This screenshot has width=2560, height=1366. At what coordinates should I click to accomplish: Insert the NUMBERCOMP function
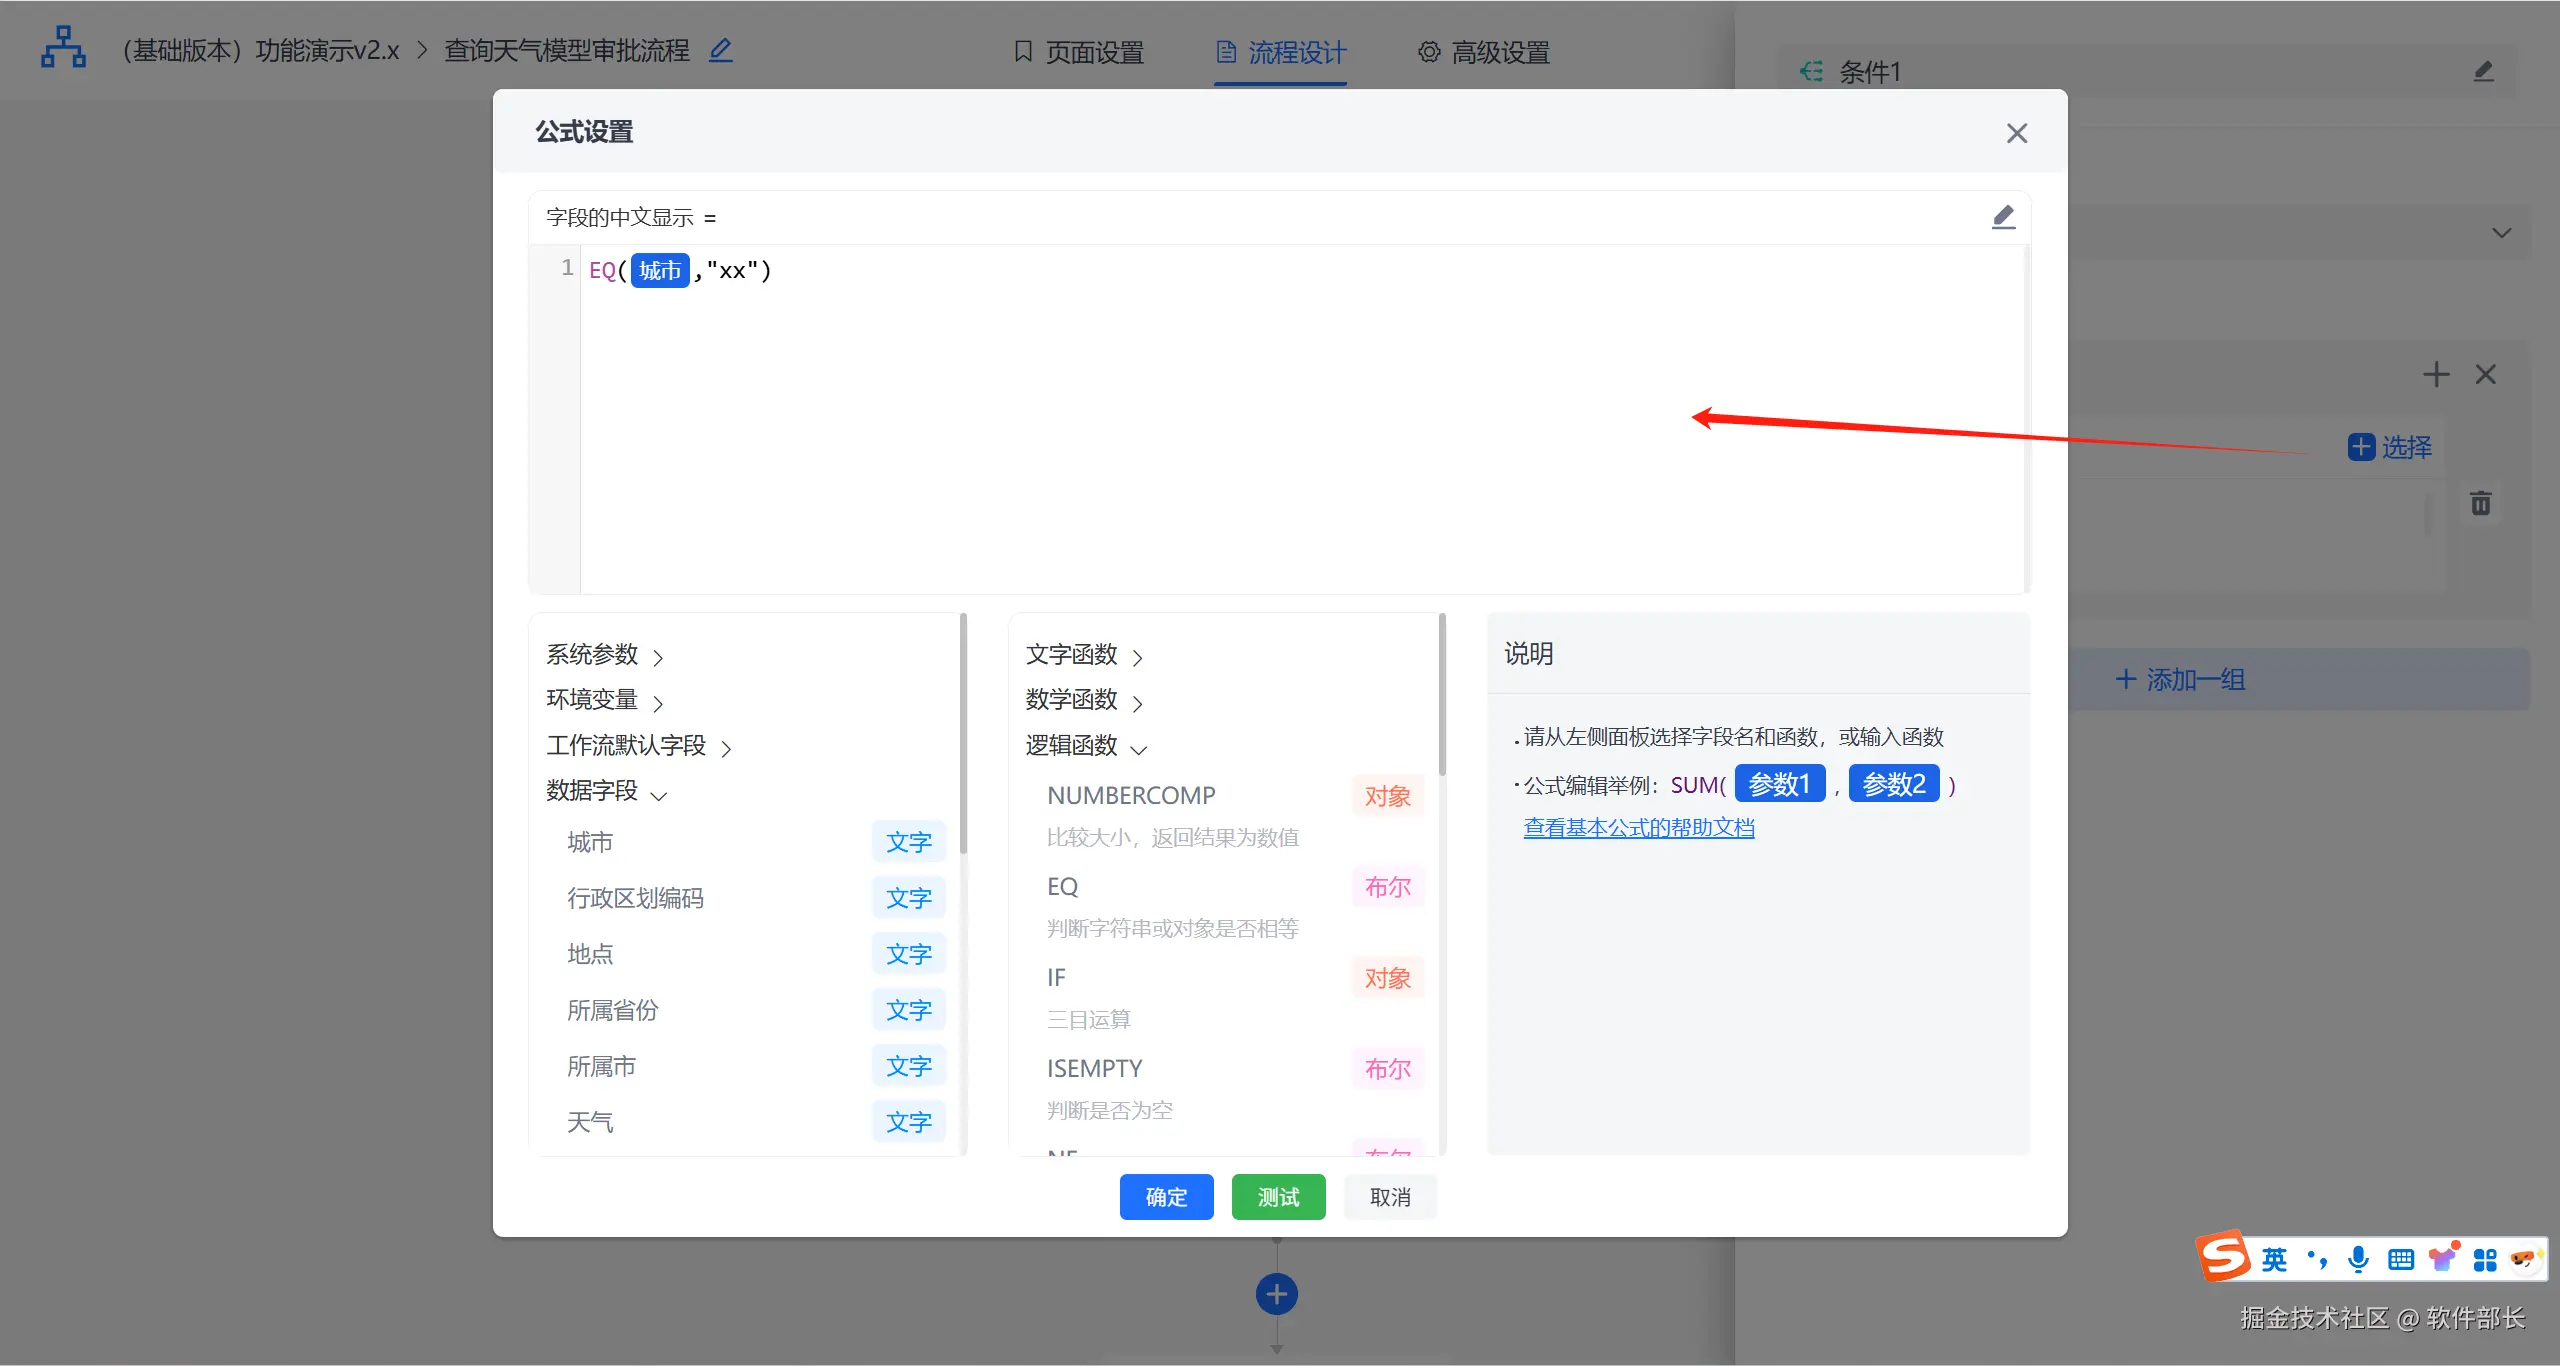tap(1234, 814)
